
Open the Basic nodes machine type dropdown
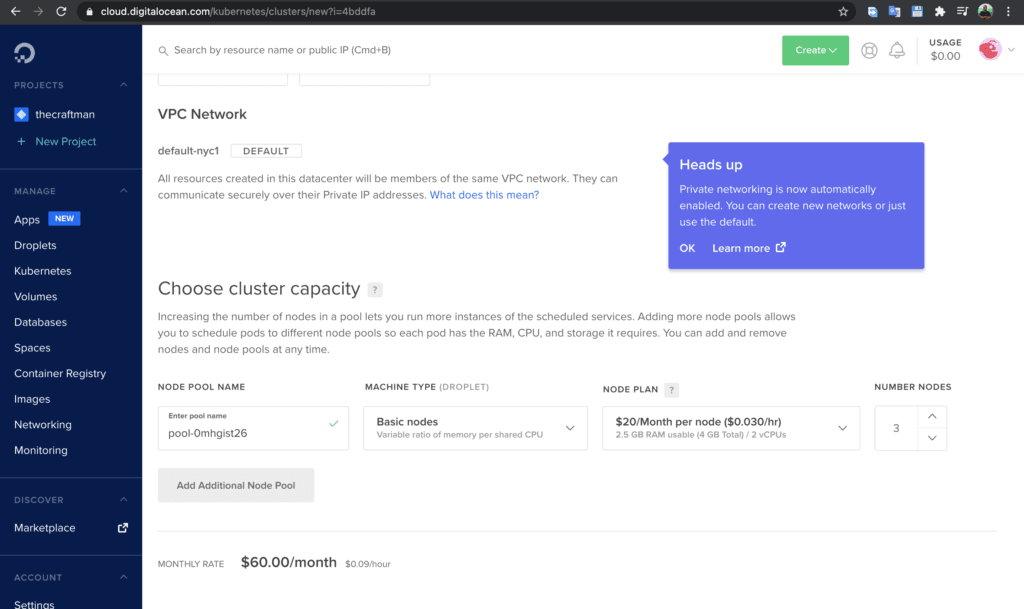(x=475, y=428)
